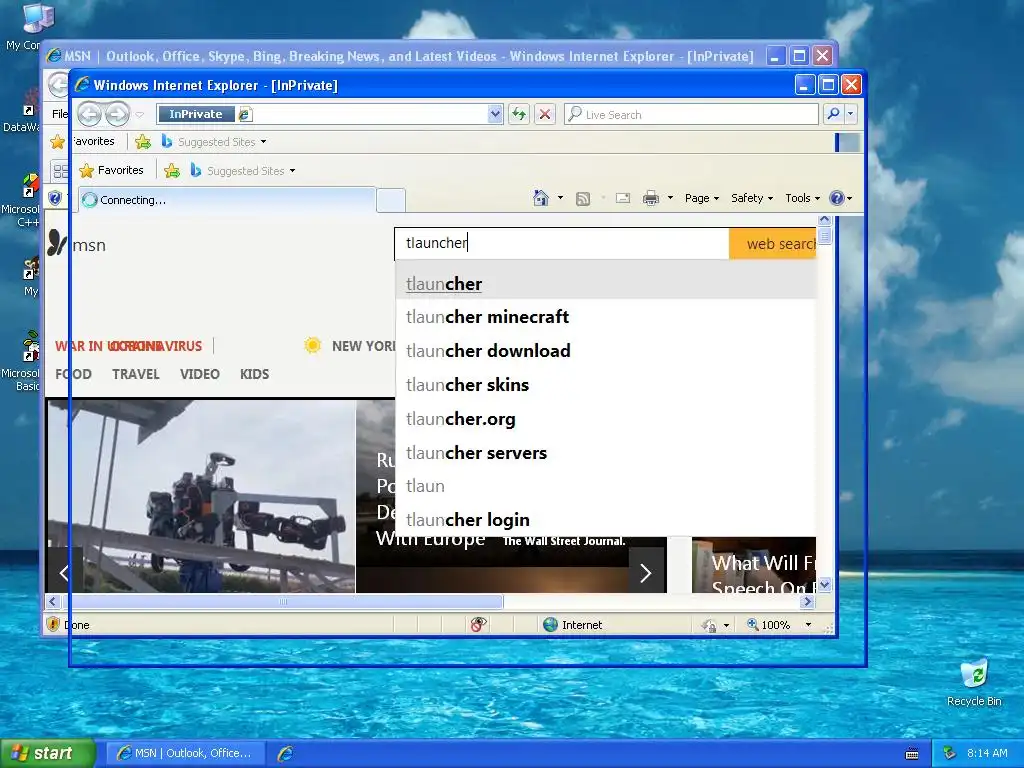
Task: Click the blue Help question mark icon
Action: tap(837, 198)
